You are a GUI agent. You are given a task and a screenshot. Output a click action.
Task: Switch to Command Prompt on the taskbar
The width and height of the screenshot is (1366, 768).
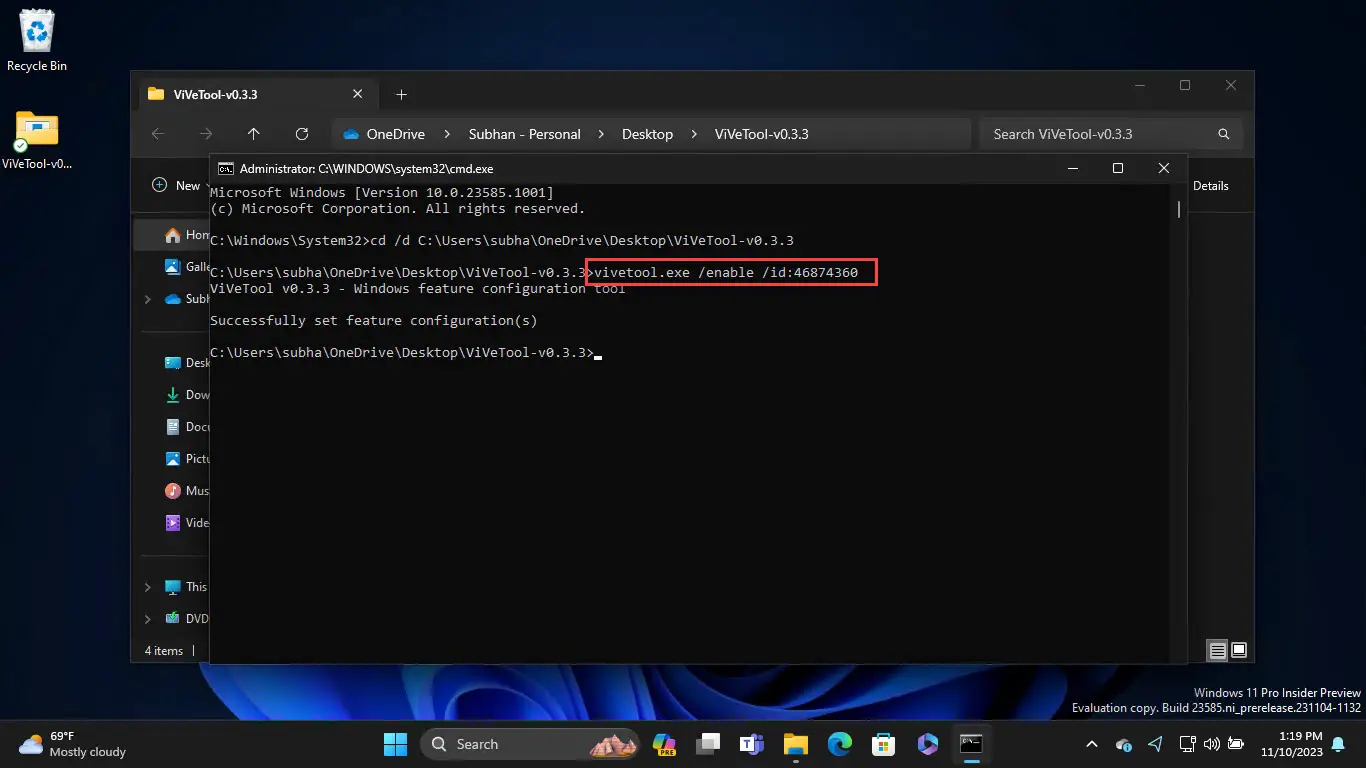click(971, 744)
